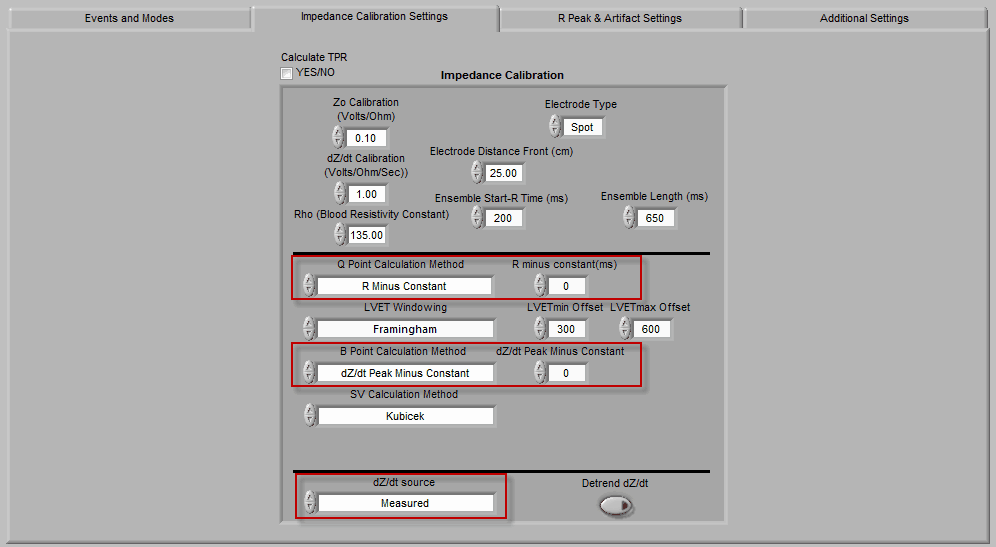
Task: Click Electrode Distance Front field 25.00
Action: coord(504,173)
